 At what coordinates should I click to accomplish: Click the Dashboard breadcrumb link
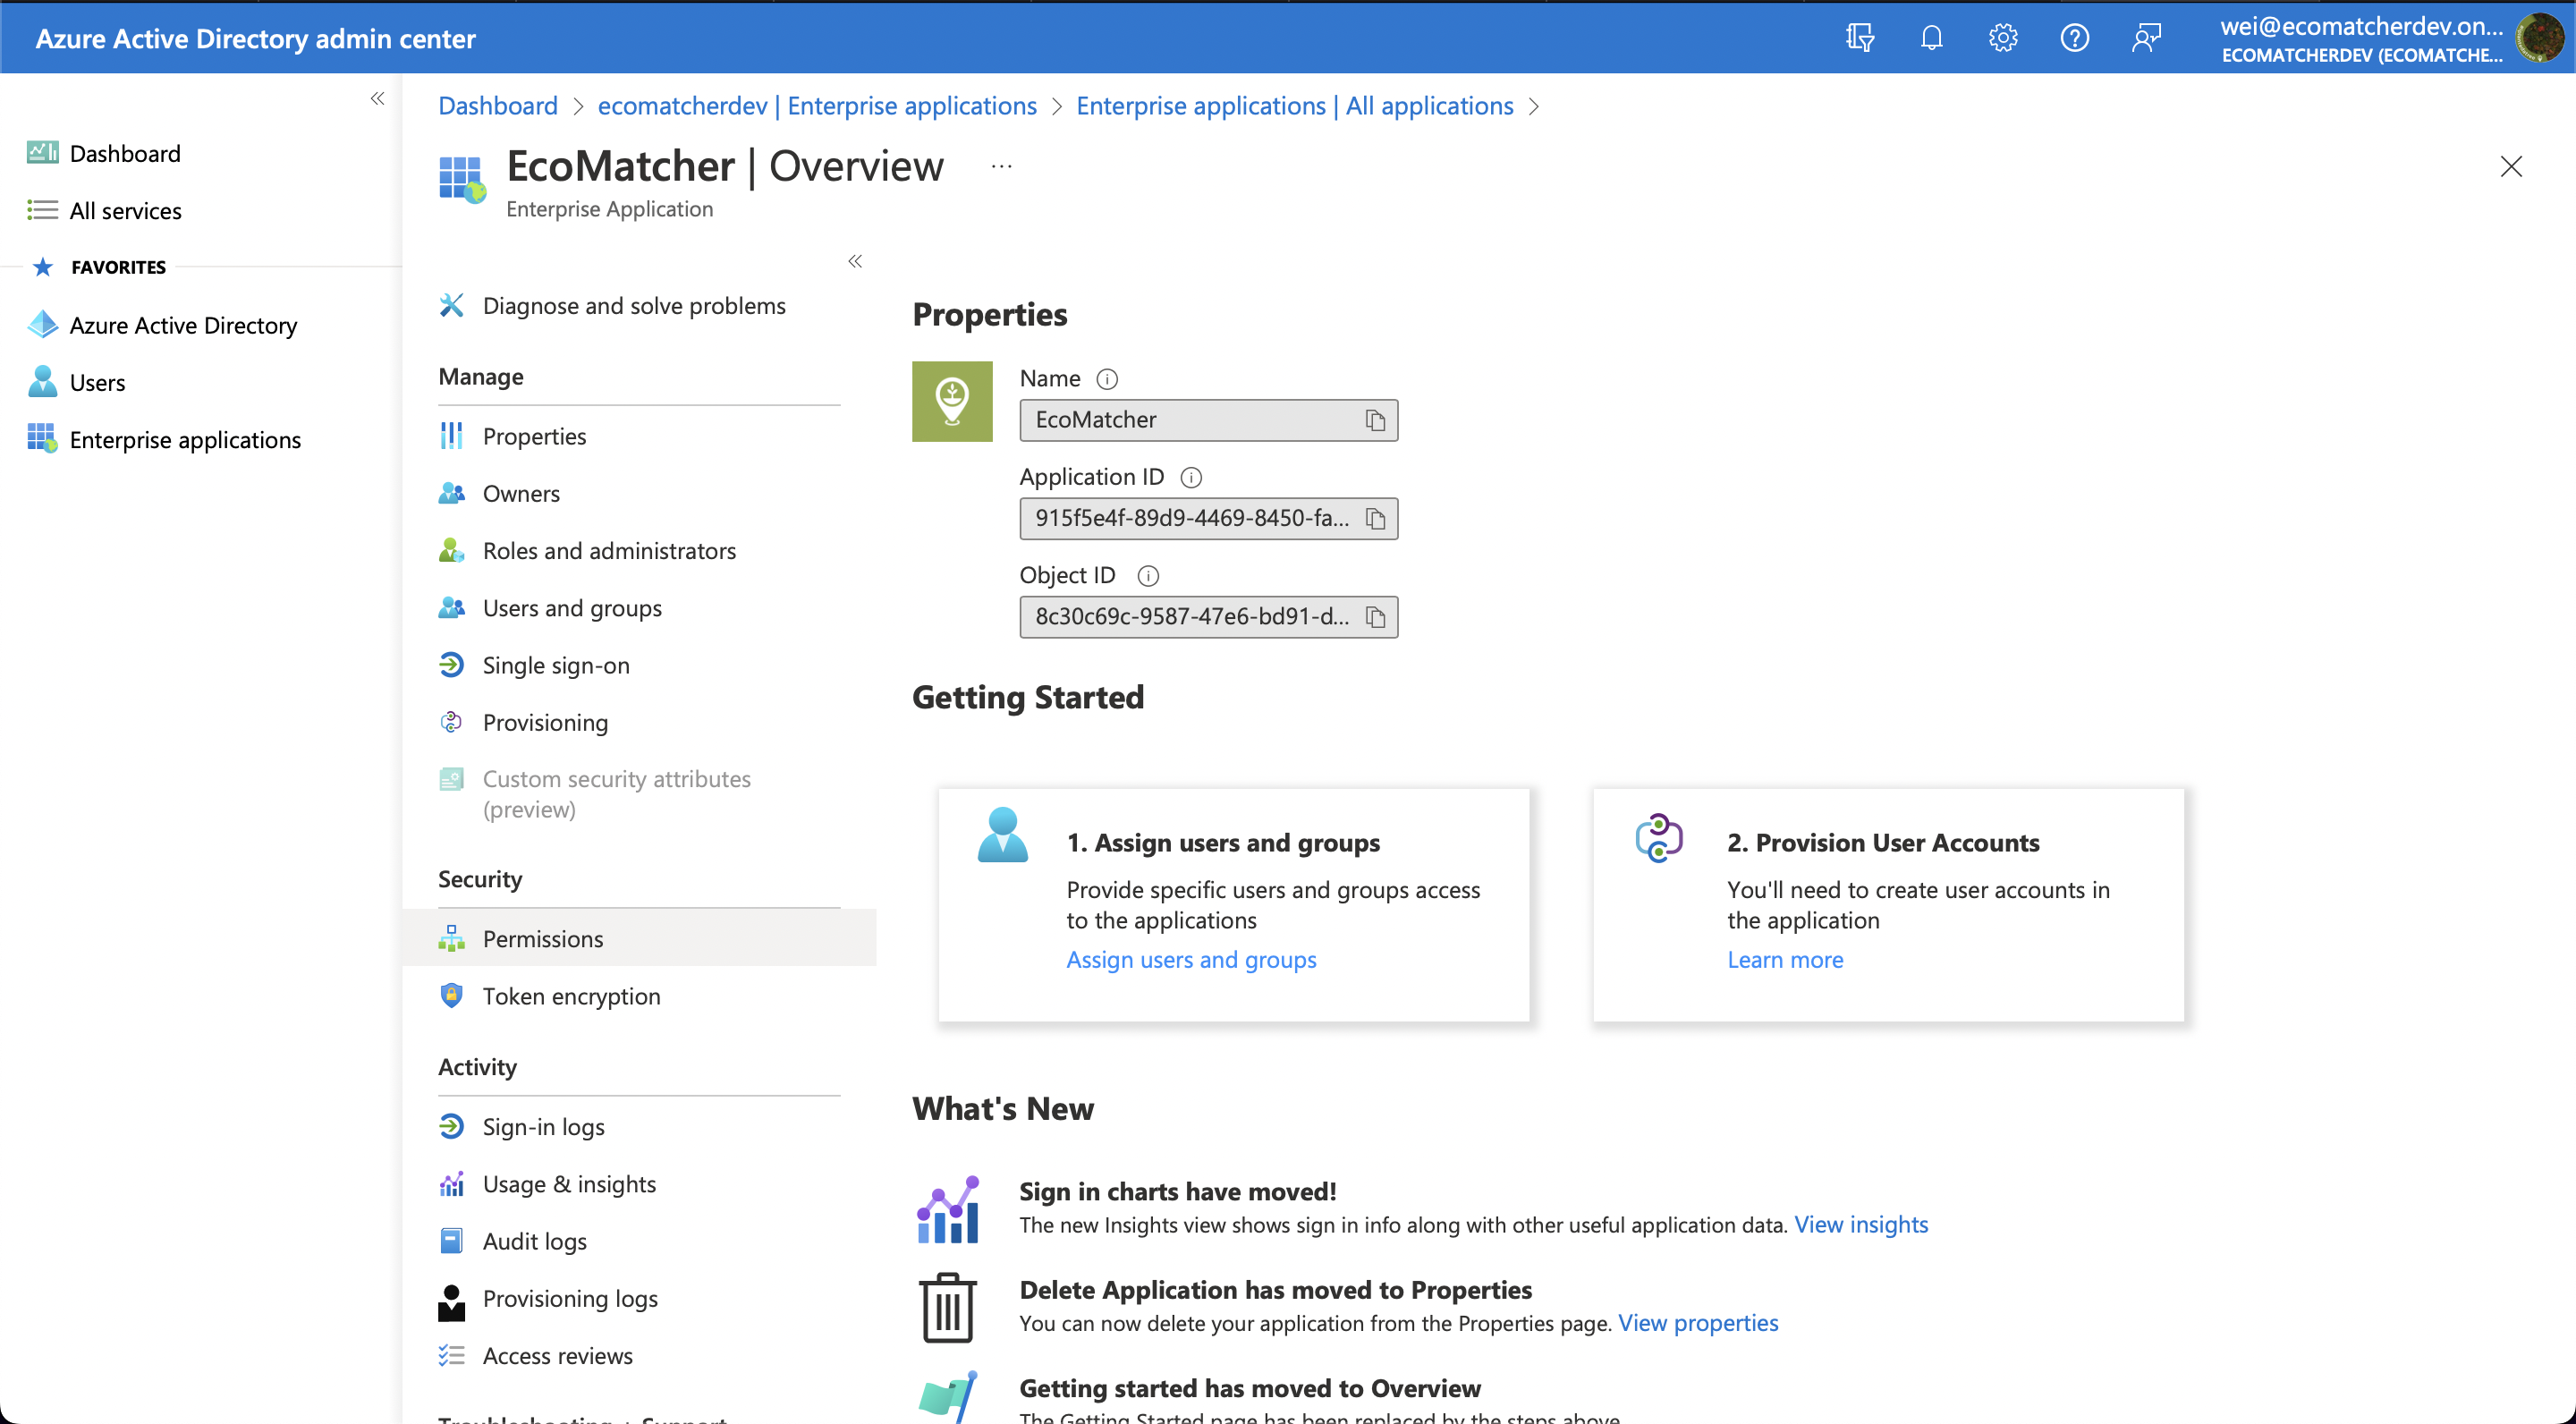coord(498,106)
